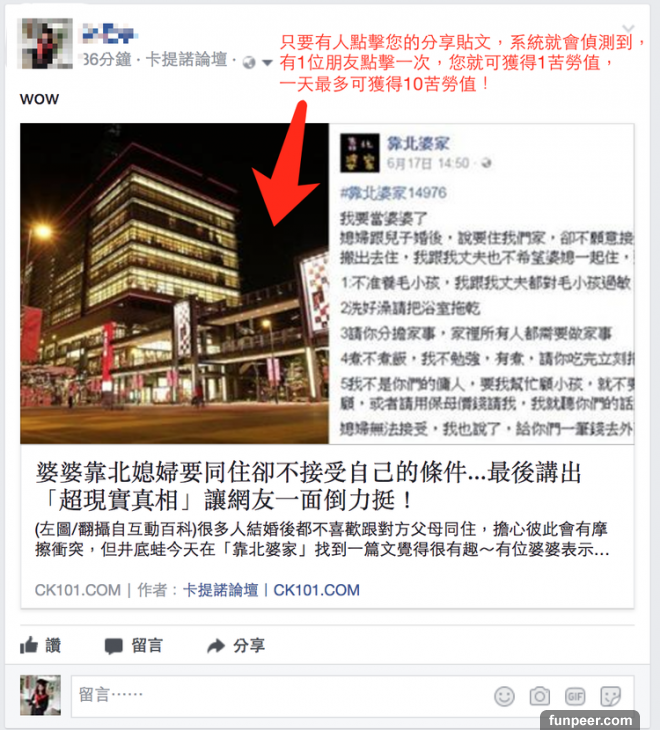Open the sticker picker icon
This screenshot has width=660, height=730.
point(610,696)
